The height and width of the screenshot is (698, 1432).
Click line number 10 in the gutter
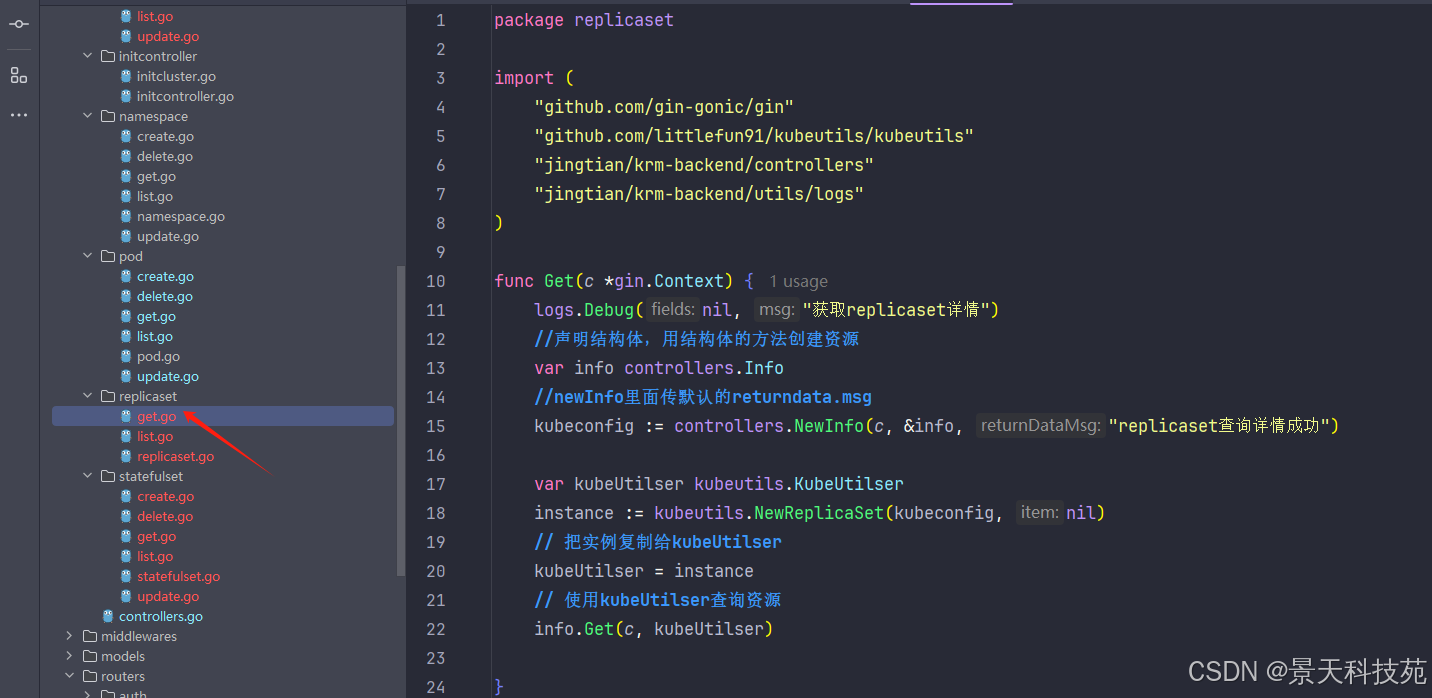point(435,281)
